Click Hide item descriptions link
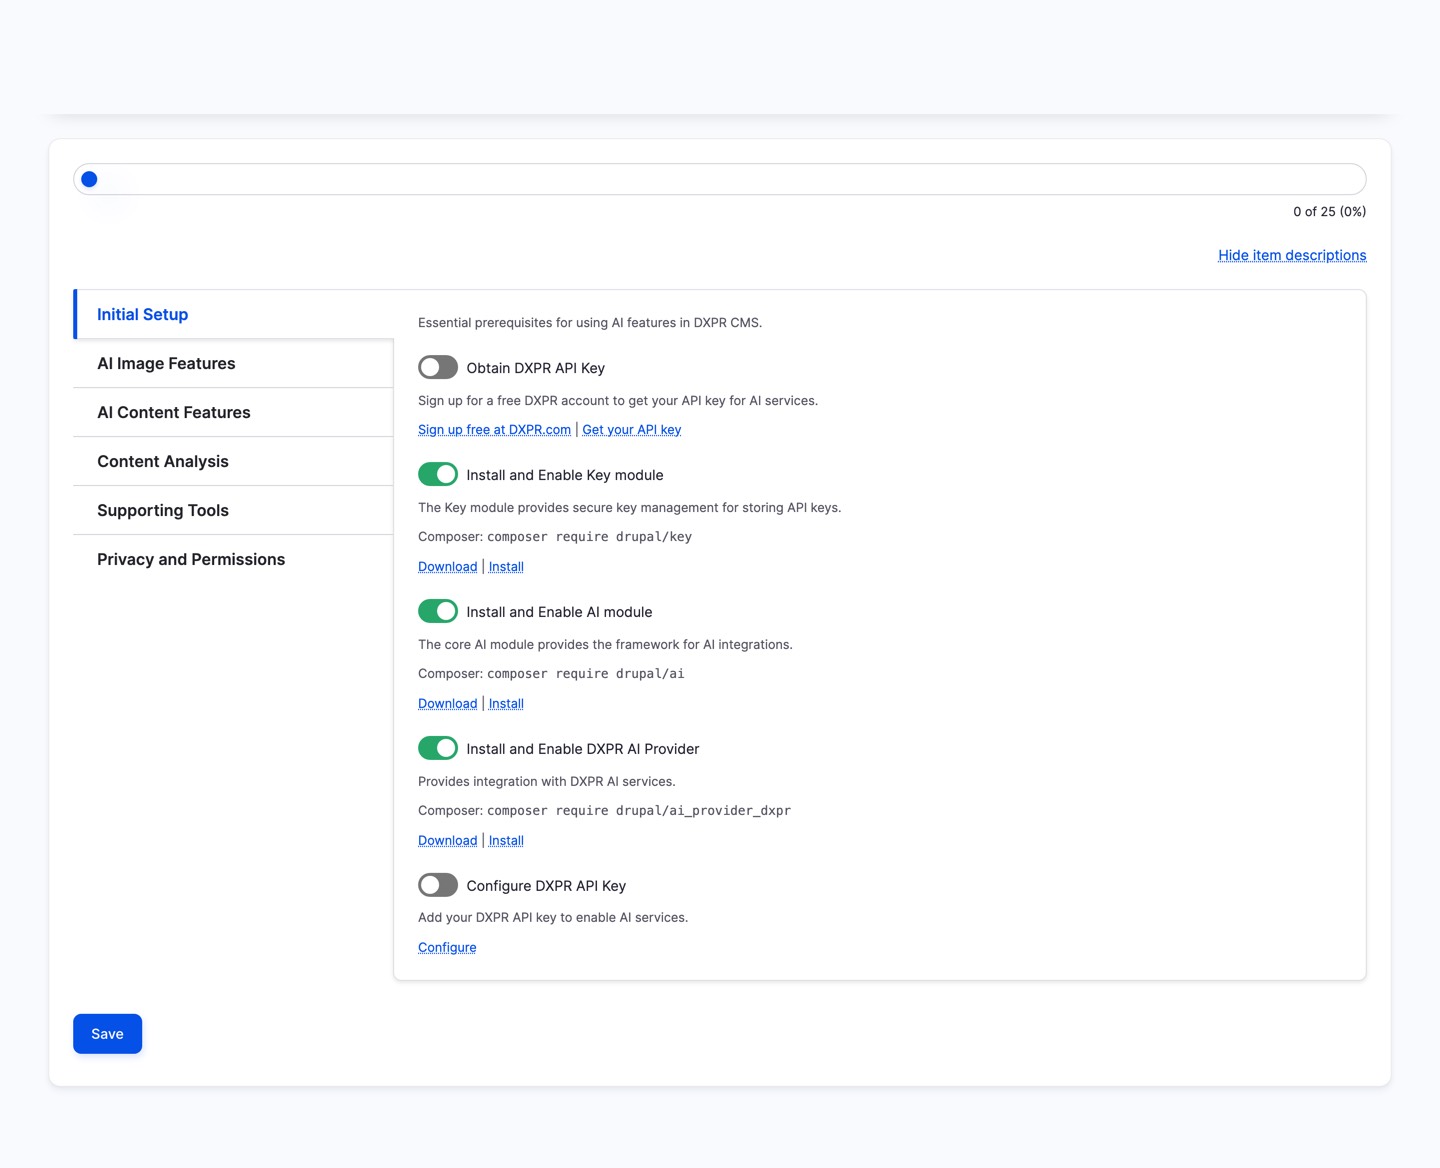Viewport: 1440px width, 1168px height. [1292, 255]
